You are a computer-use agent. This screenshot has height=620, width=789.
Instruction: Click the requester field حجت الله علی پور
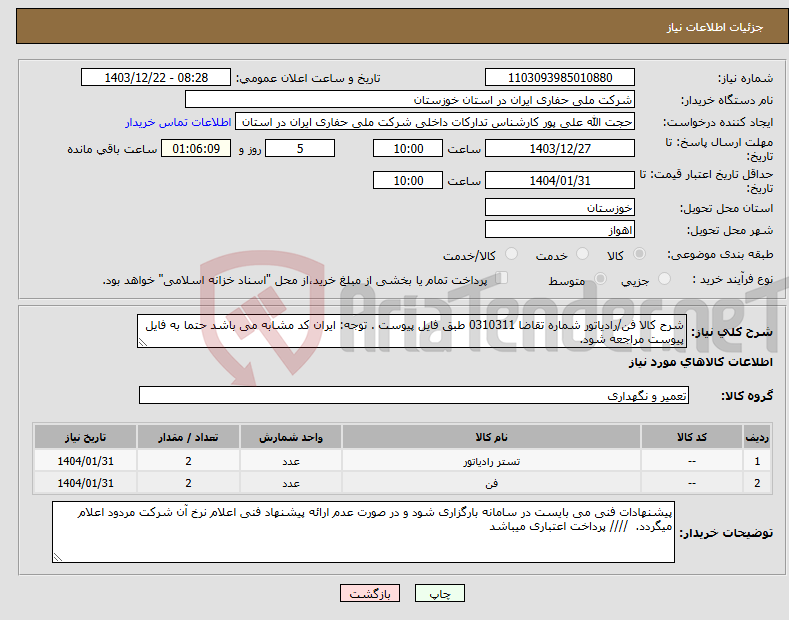click(x=435, y=122)
